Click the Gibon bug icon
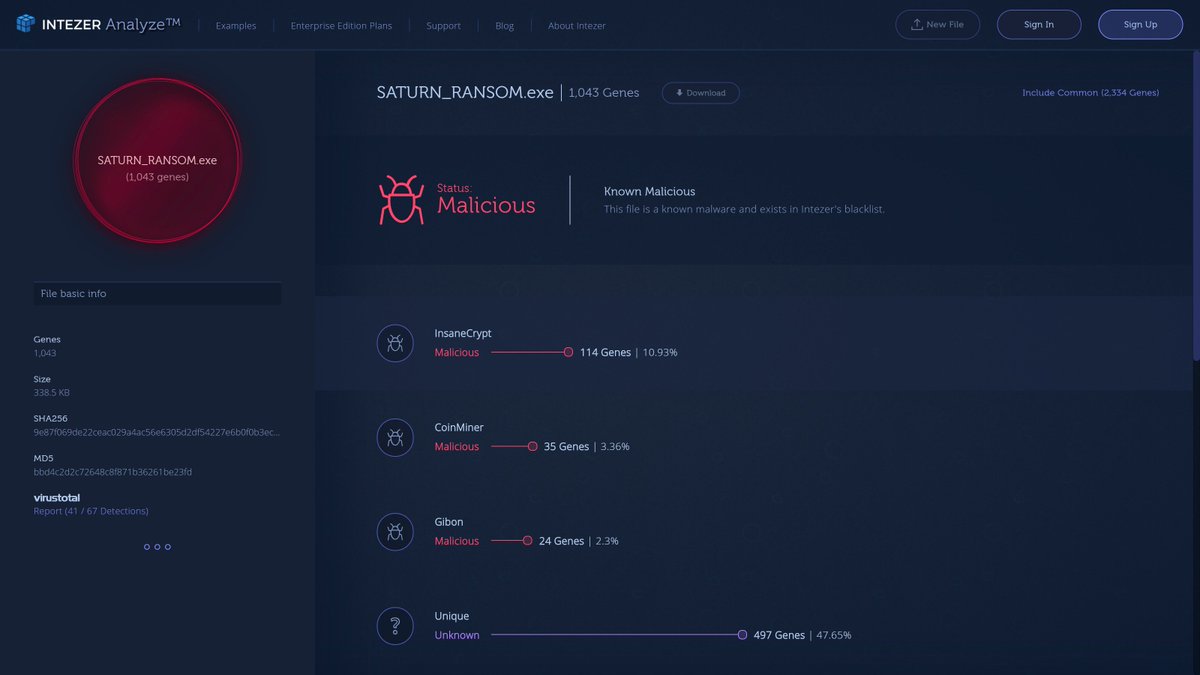This screenshot has height=675, width=1200. click(395, 532)
